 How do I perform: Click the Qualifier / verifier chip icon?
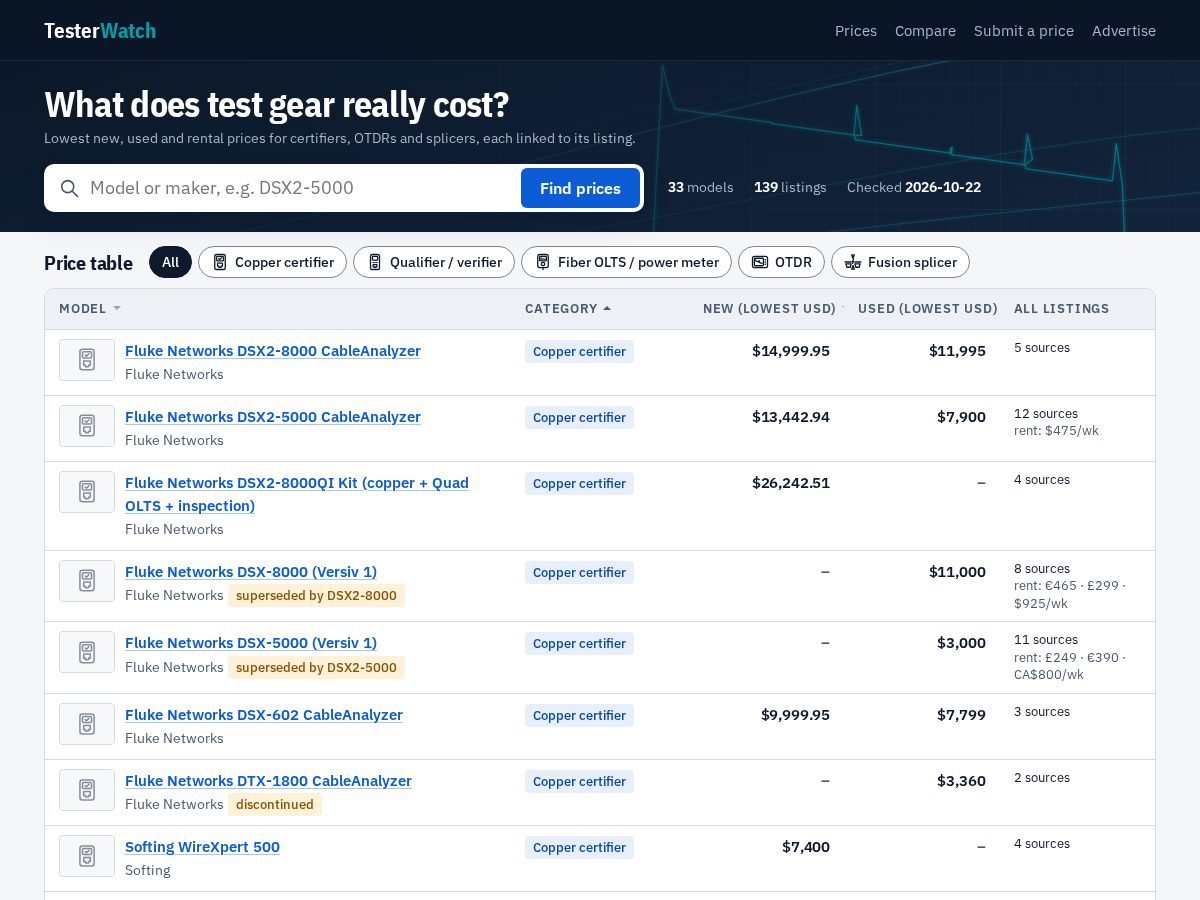click(x=375, y=262)
